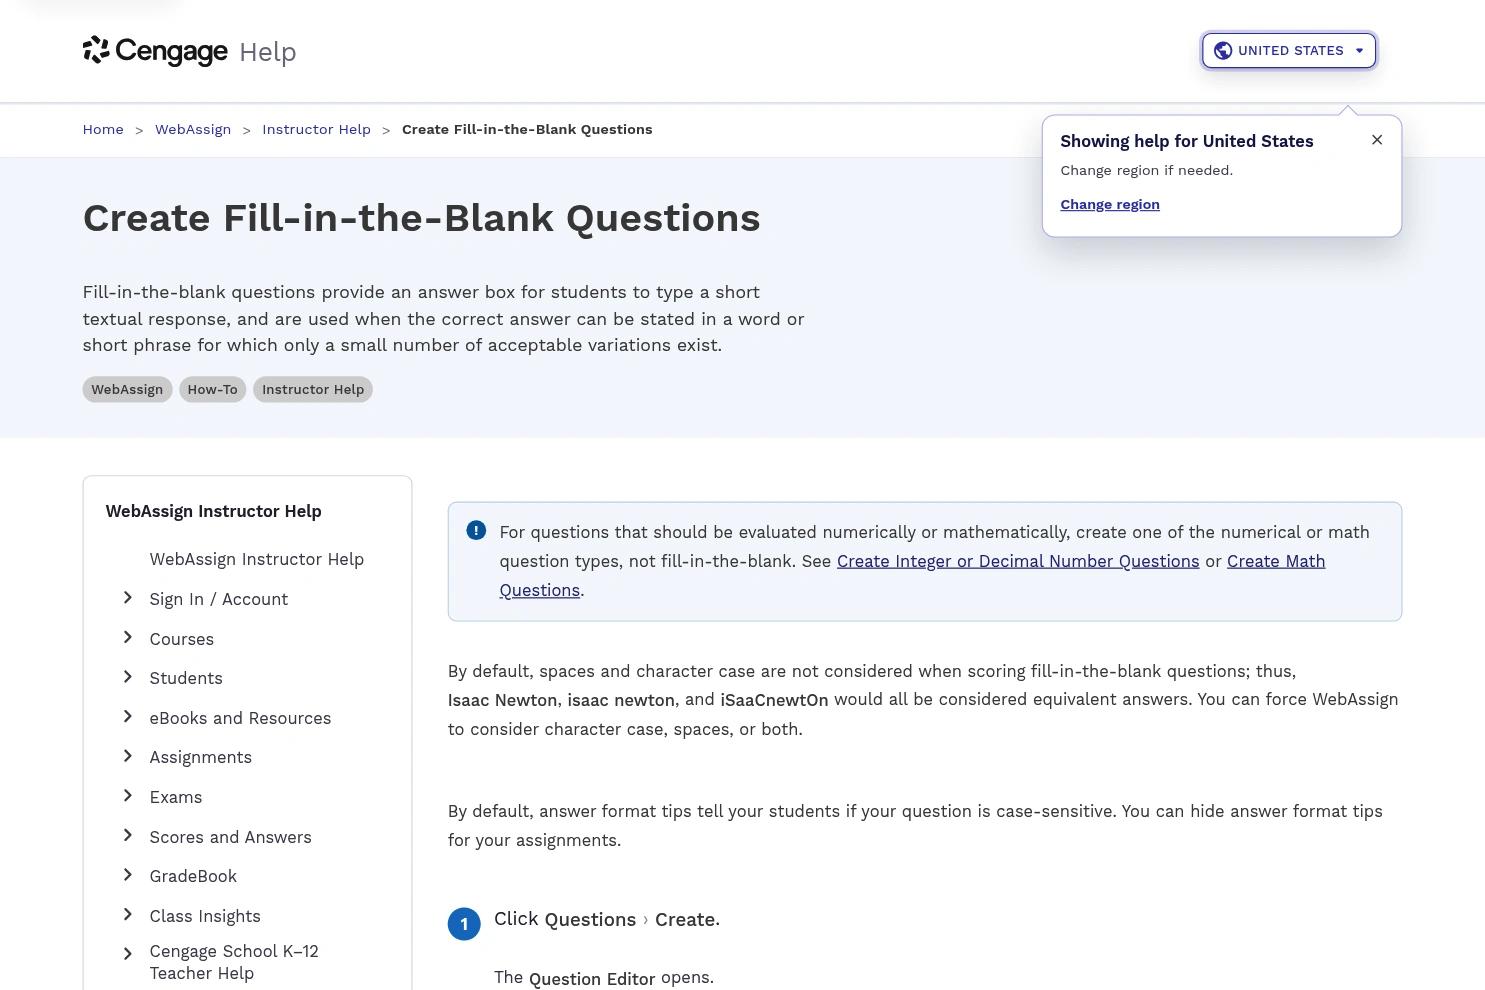Select the How-To tag
The image size is (1485, 990).
pyautogui.click(x=212, y=389)
